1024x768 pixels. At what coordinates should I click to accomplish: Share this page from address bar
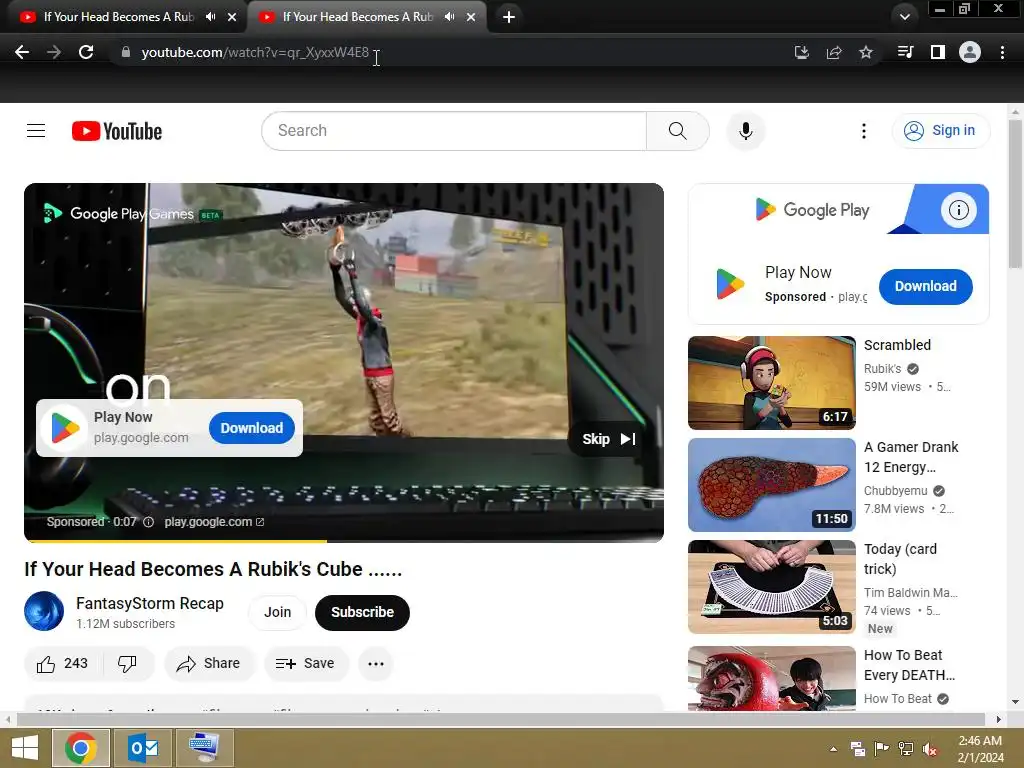click(x=834, y=52)
